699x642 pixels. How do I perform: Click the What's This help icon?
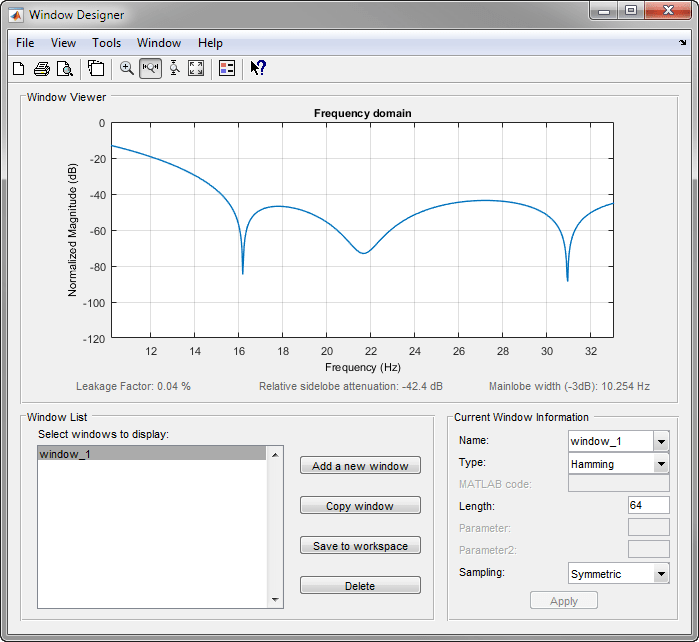258,68
